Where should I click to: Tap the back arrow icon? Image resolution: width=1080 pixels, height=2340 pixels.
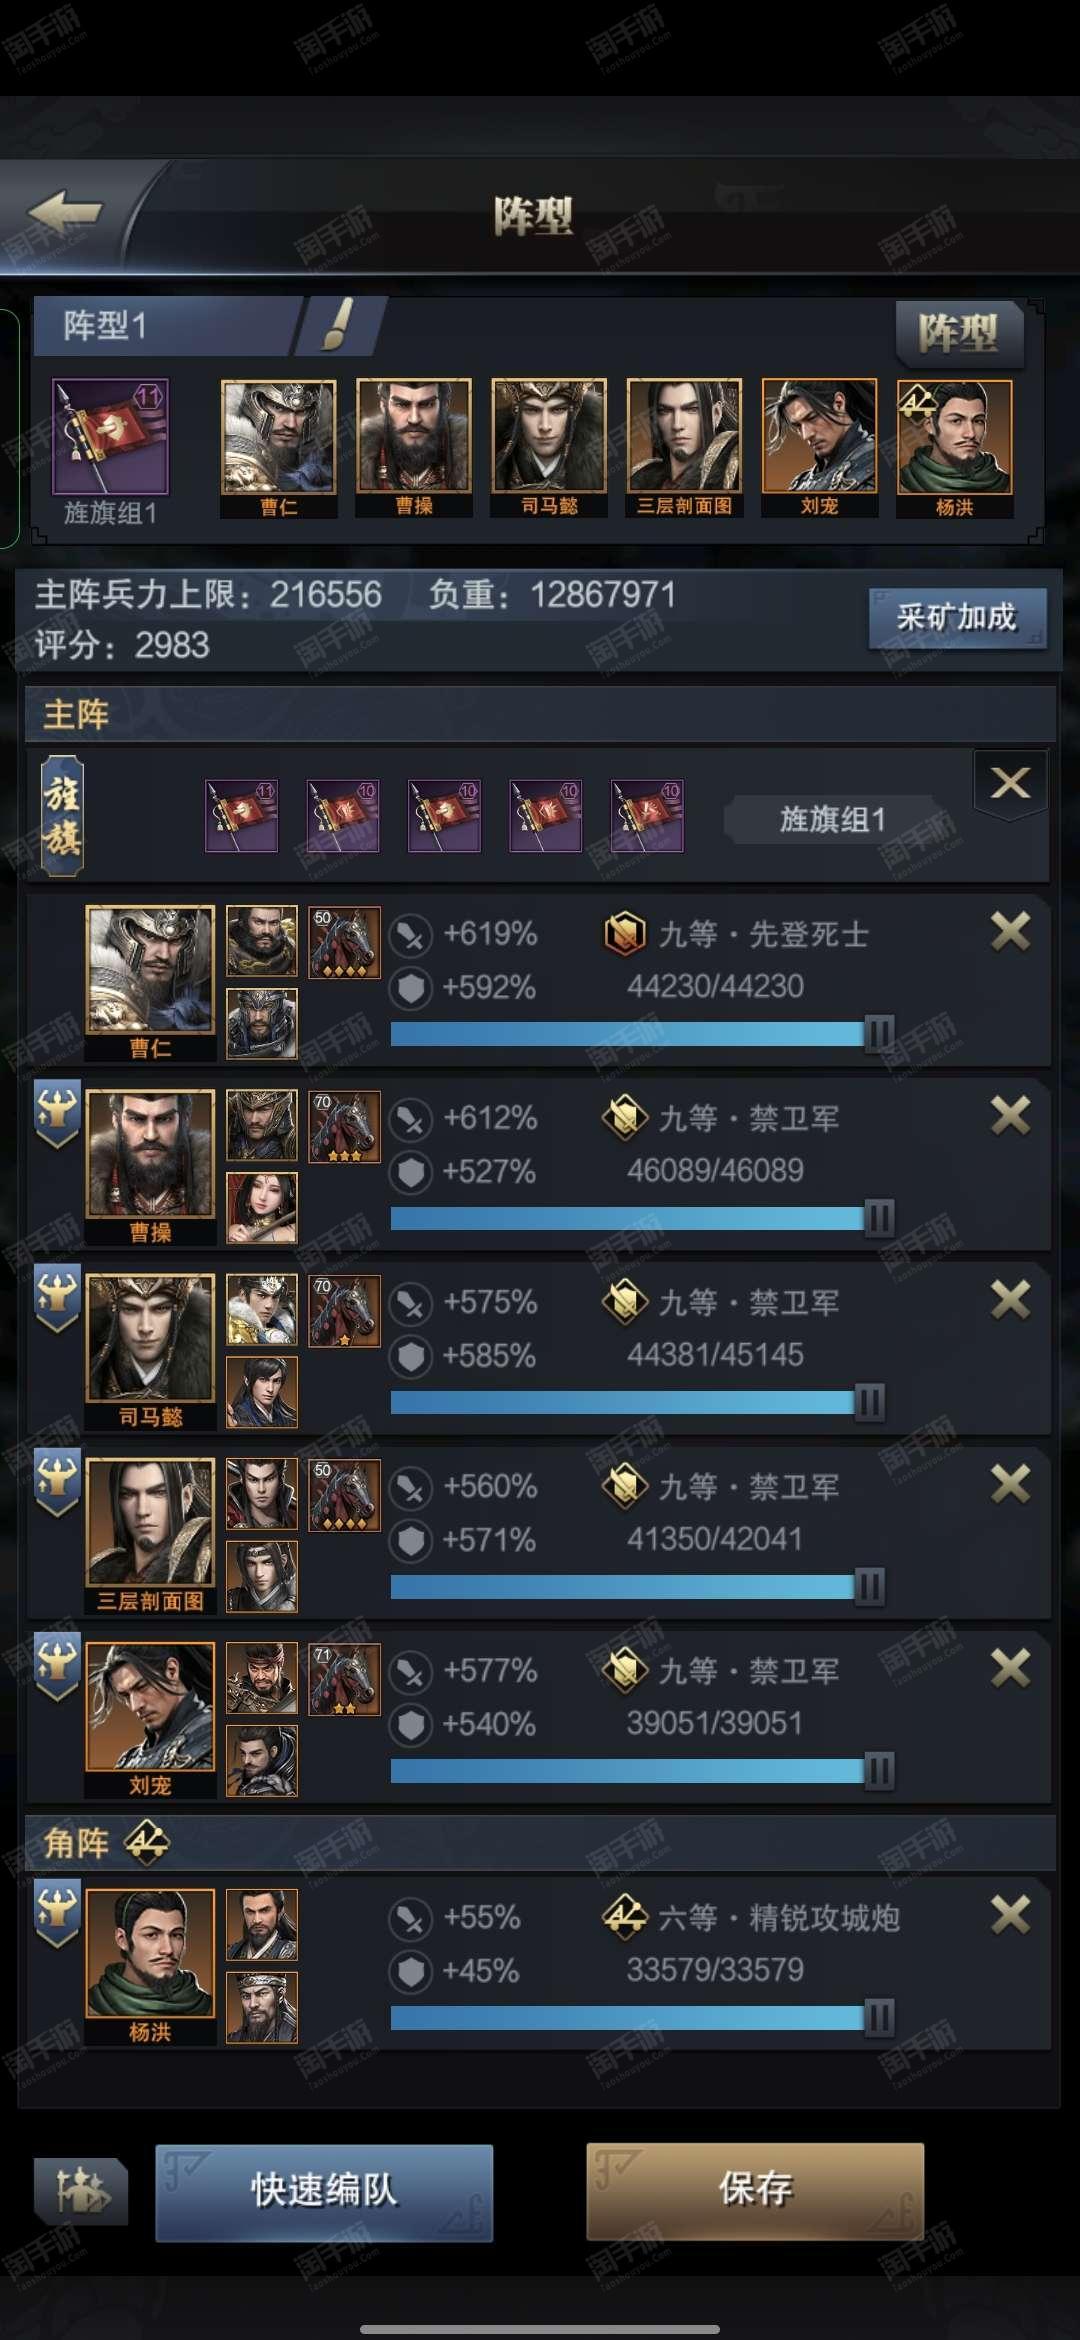pyautogui.click(x=65, y=212)
